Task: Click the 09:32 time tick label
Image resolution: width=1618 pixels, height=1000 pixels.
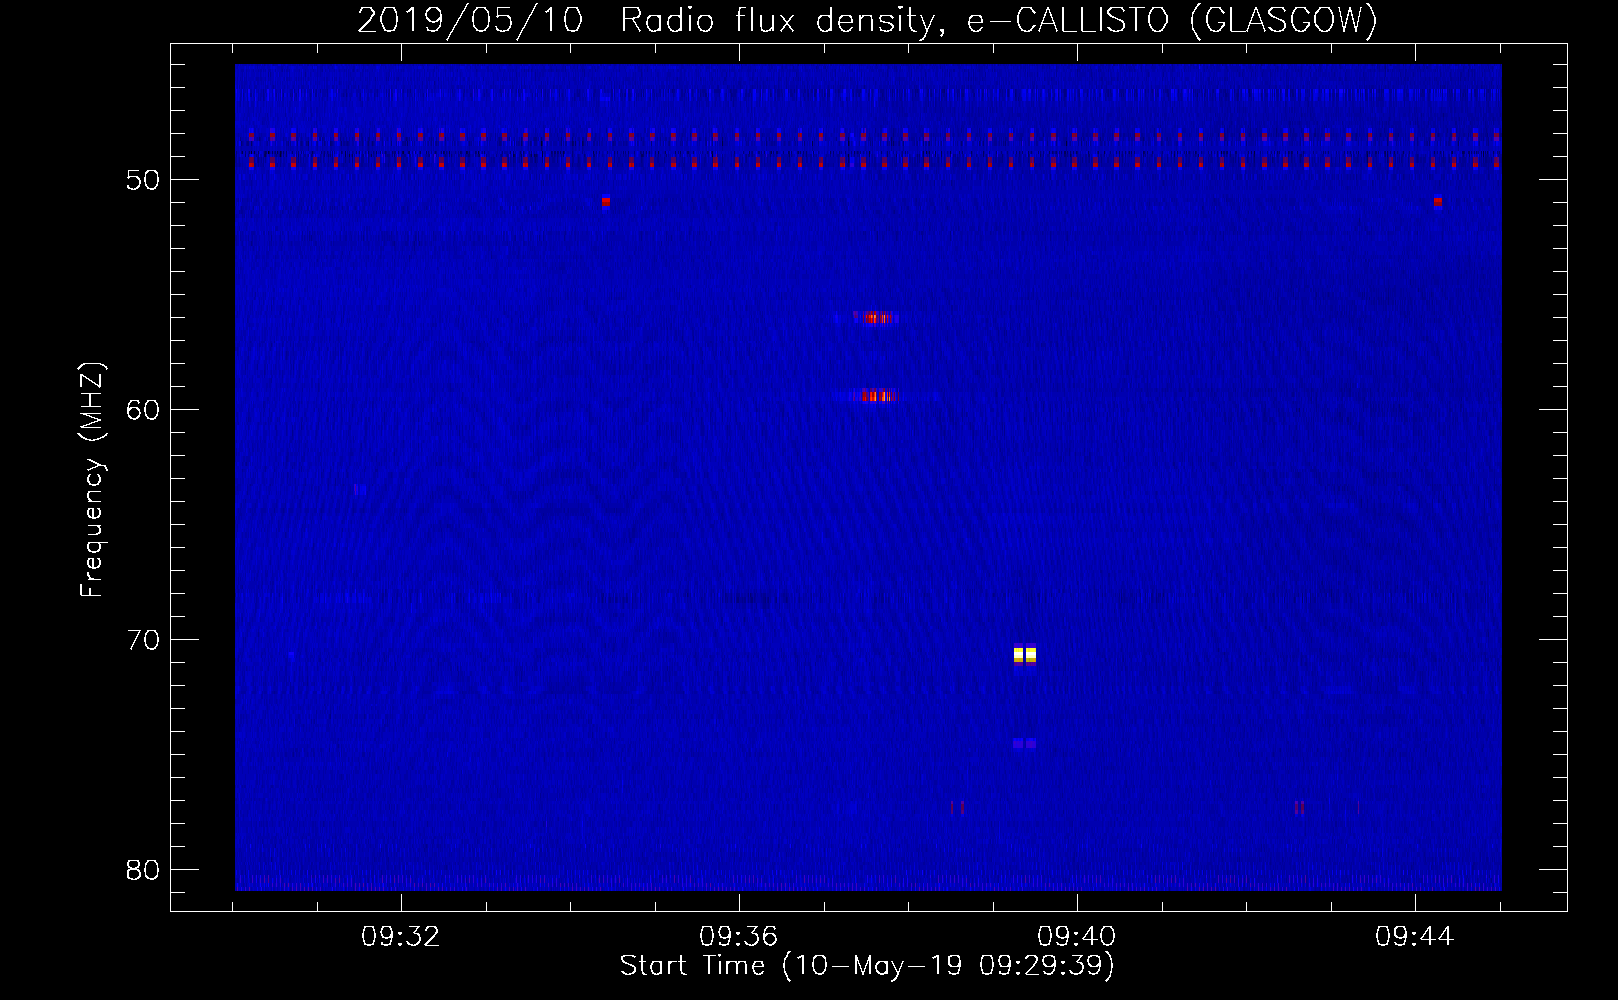Action: point(401,937)
